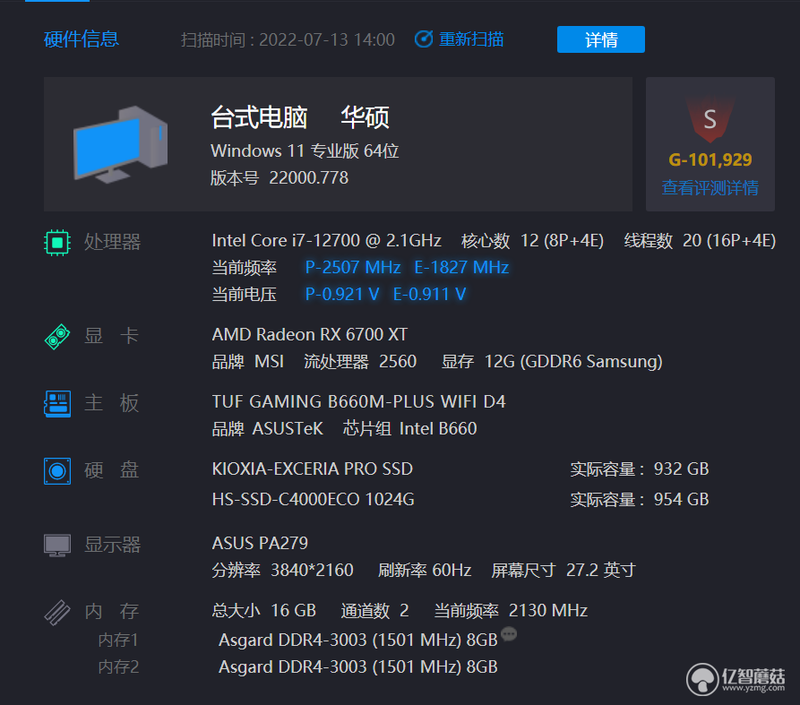Select the 内存 label
800x705 pixels.
coord(111,611)
